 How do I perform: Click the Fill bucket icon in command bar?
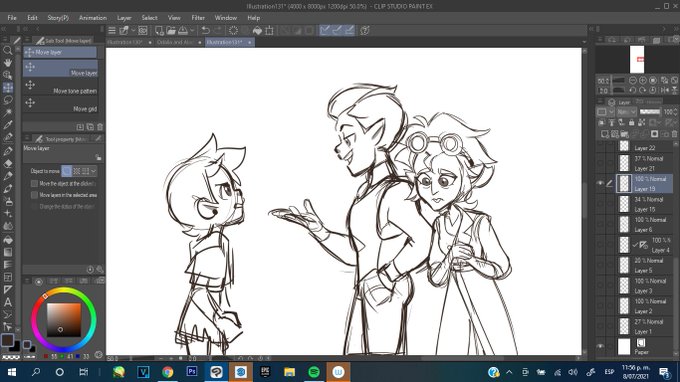tap(257, 30)
